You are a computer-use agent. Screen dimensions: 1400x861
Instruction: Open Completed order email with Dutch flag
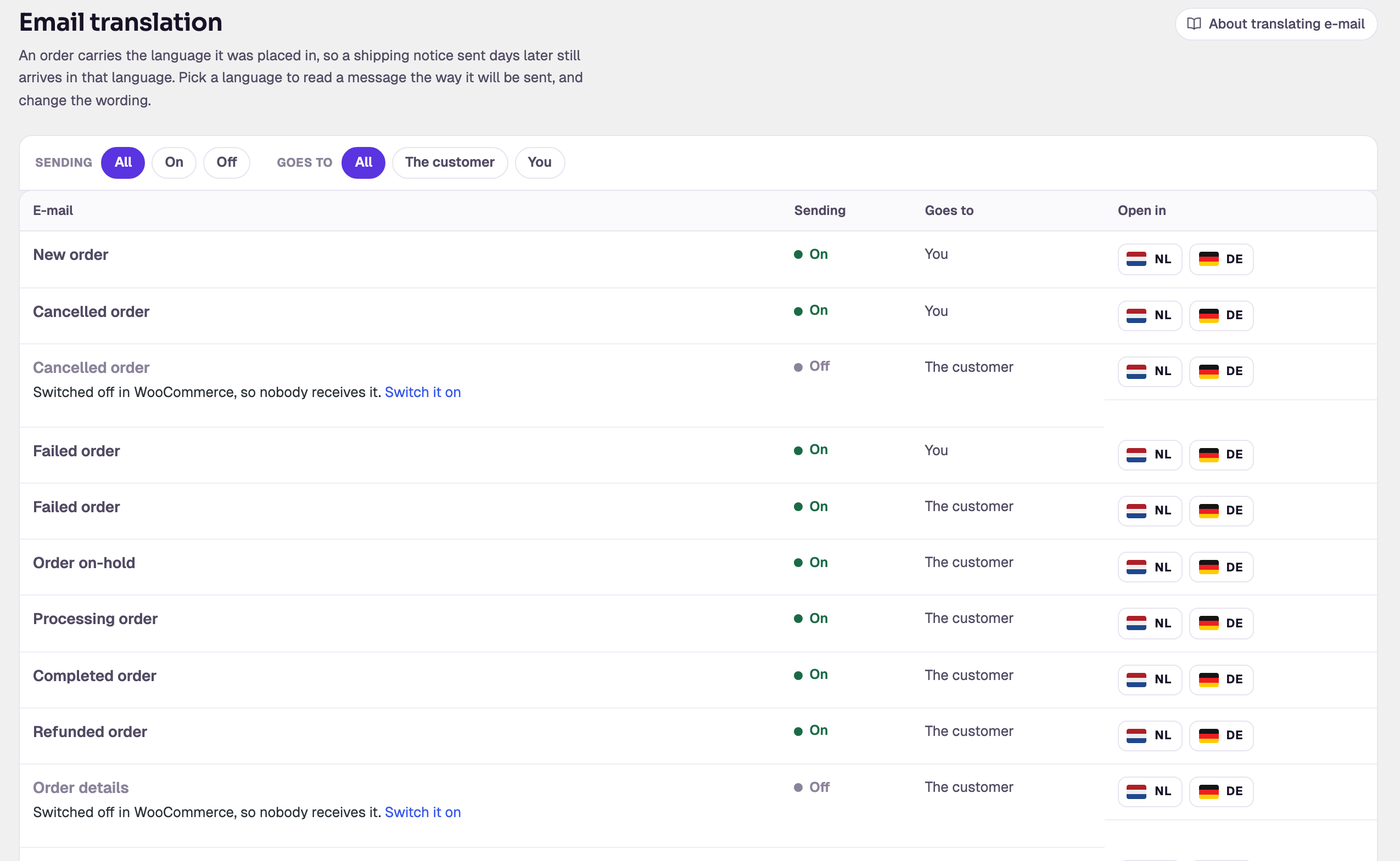(1150, 680)
